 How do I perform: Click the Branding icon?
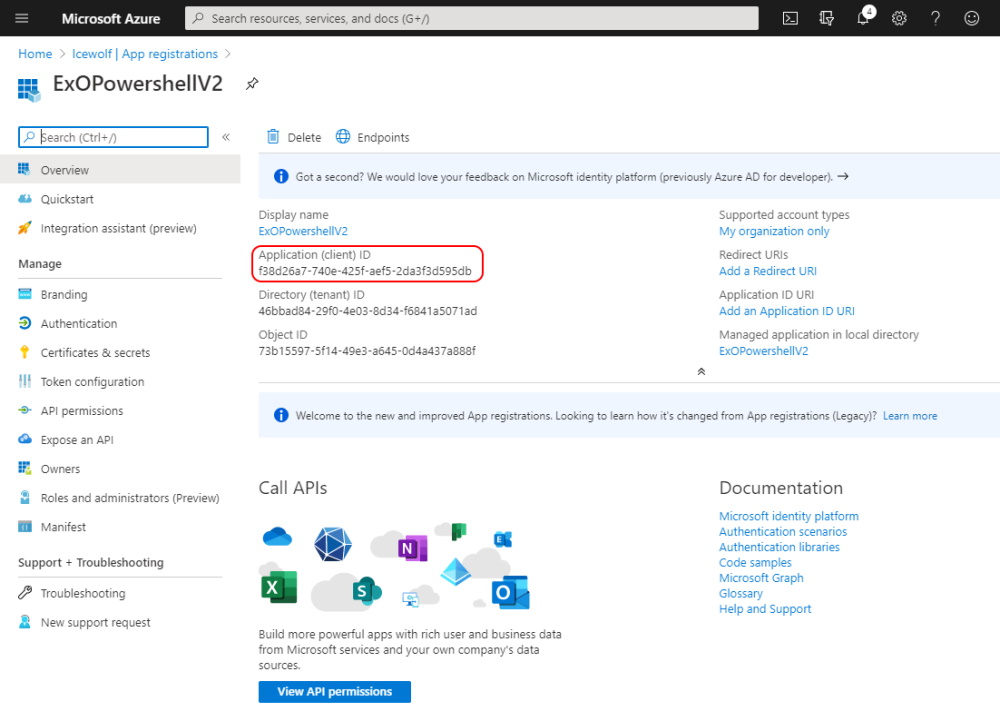(x=25, y=294)
